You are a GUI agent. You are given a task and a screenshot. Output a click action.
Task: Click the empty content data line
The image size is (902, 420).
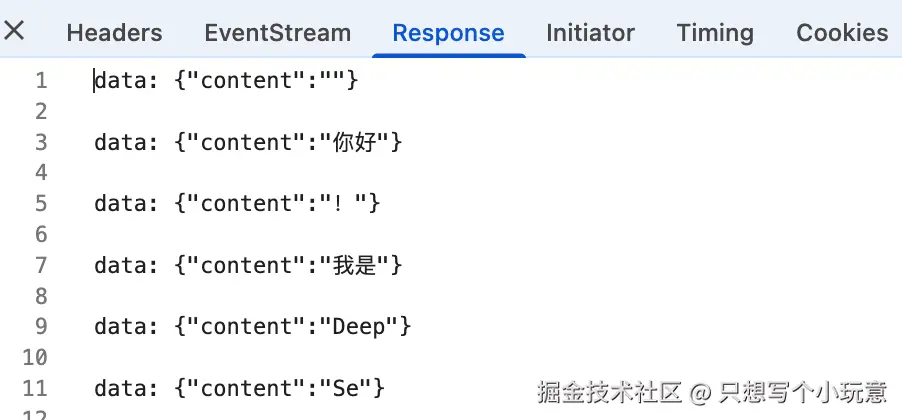click(226, 81)
